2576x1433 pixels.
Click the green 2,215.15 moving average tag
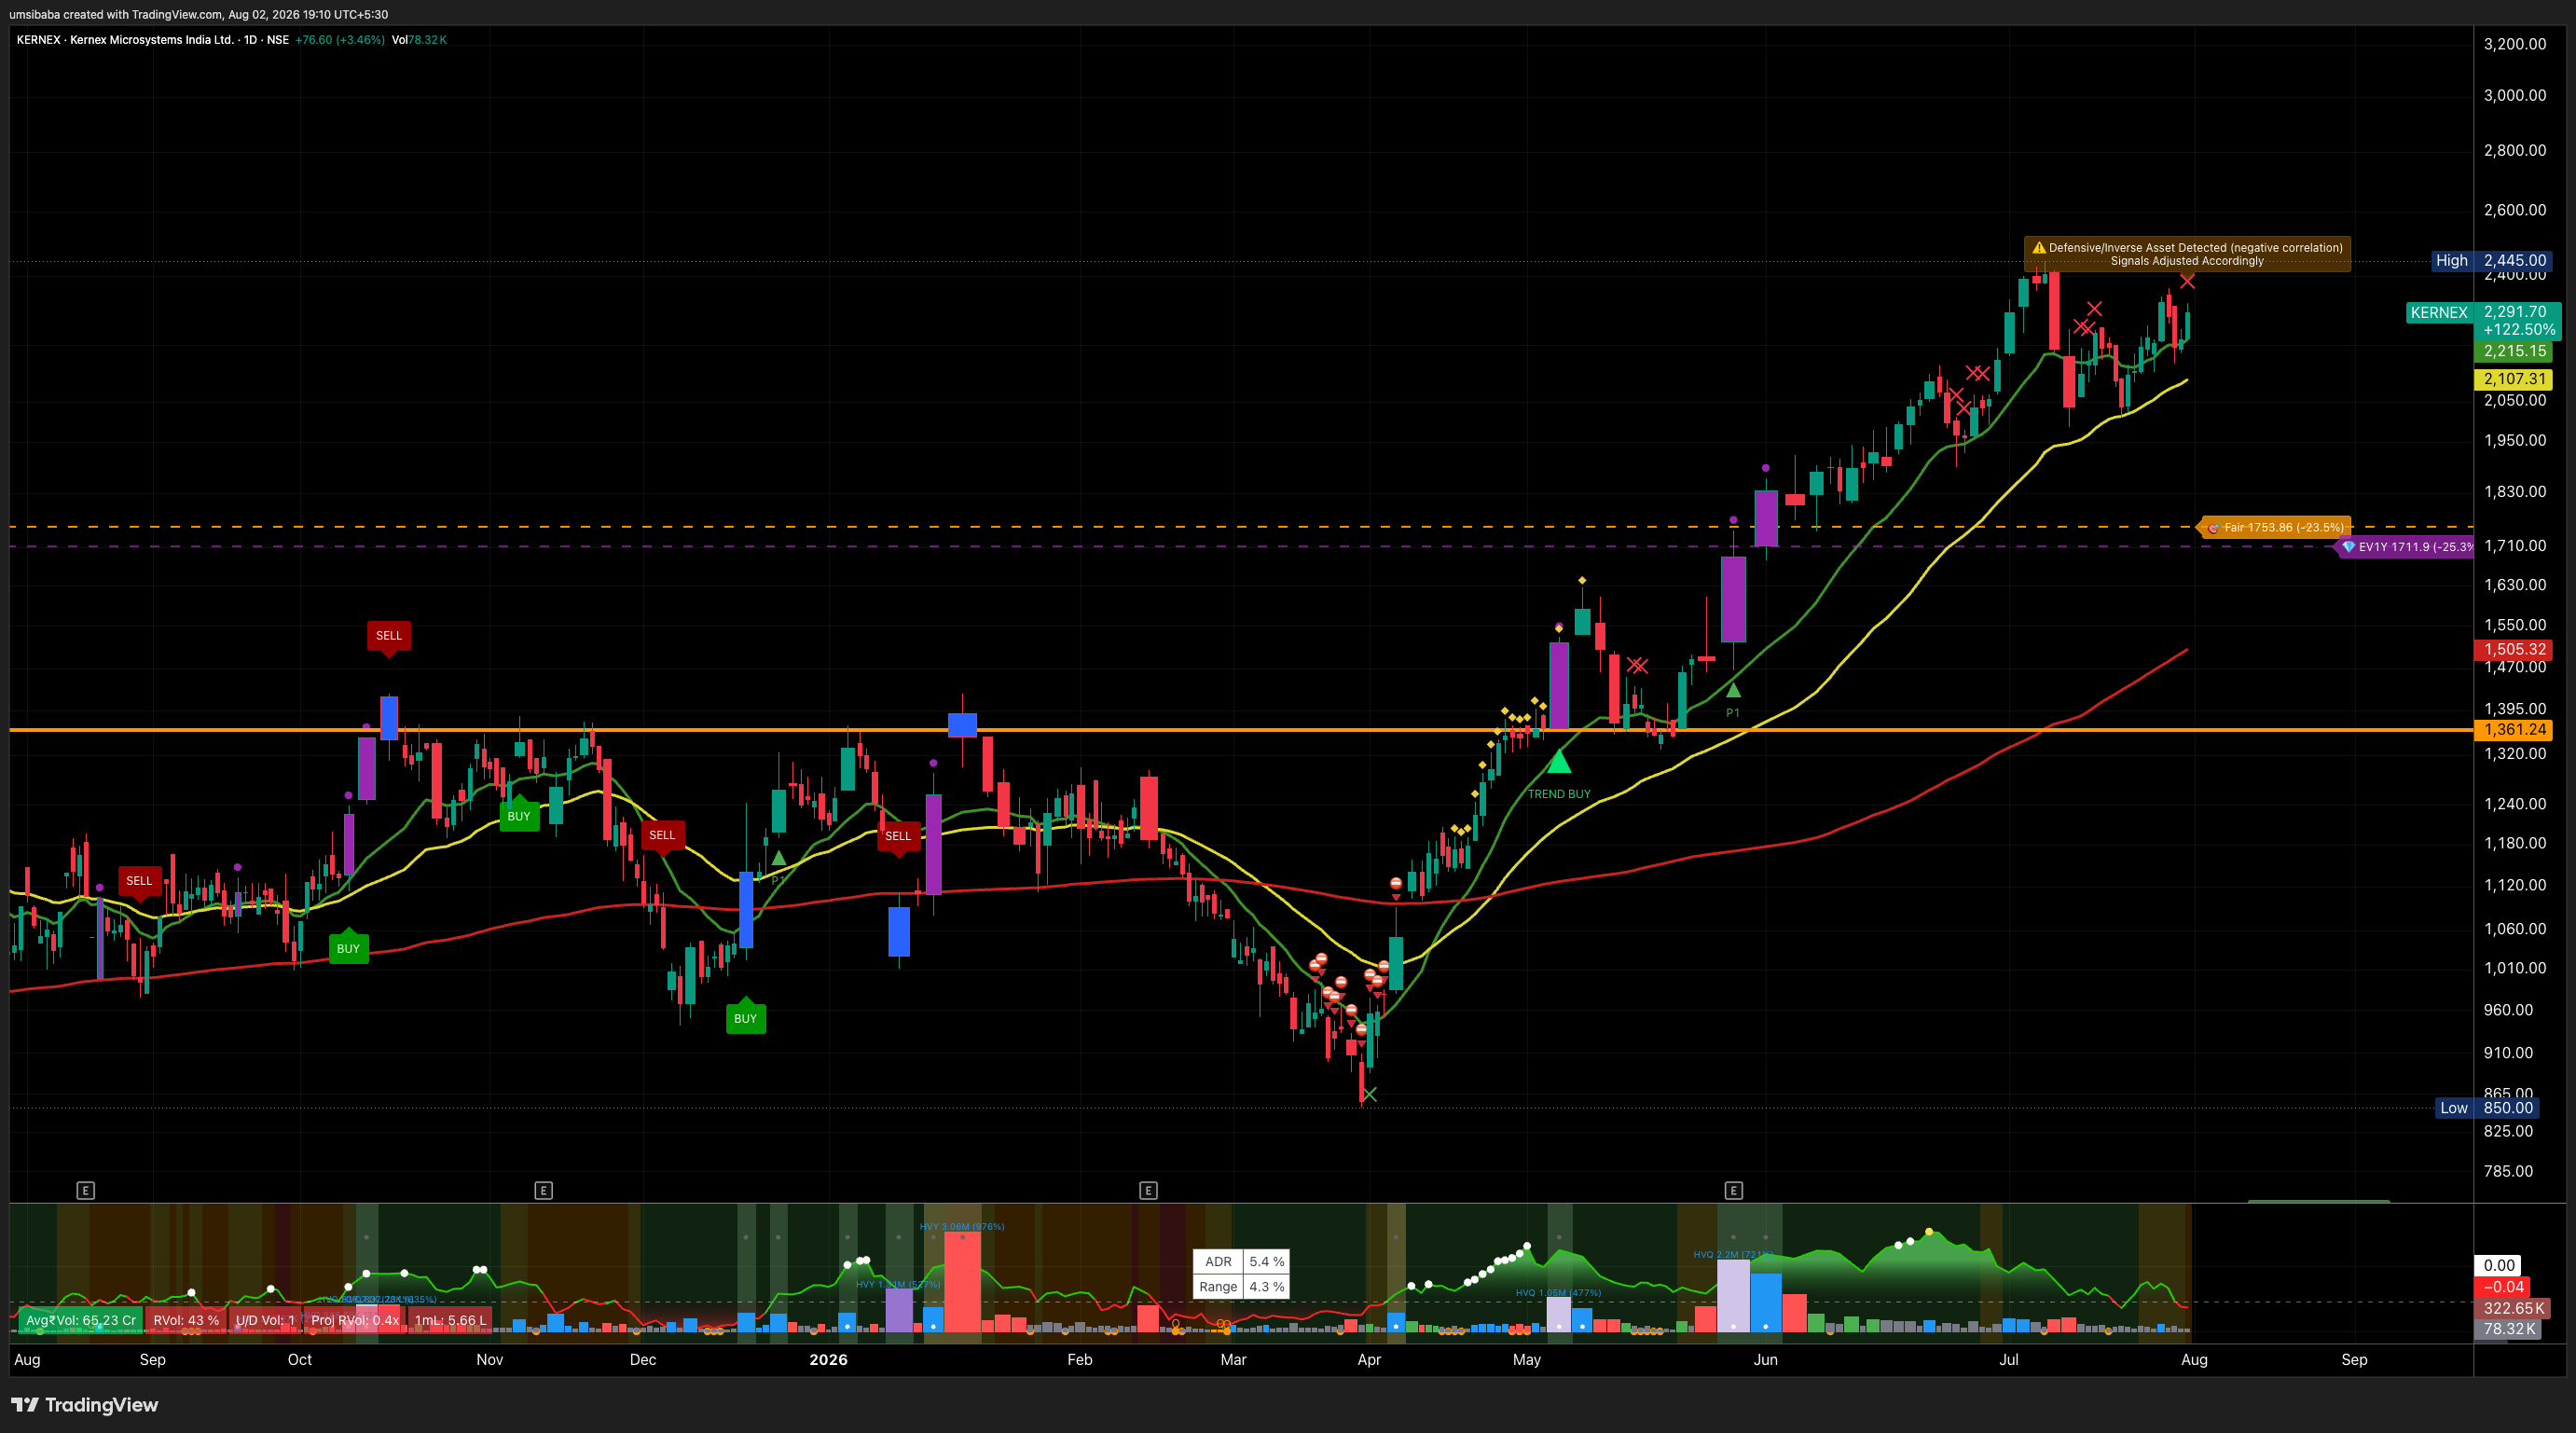(x=2514, y=351)
